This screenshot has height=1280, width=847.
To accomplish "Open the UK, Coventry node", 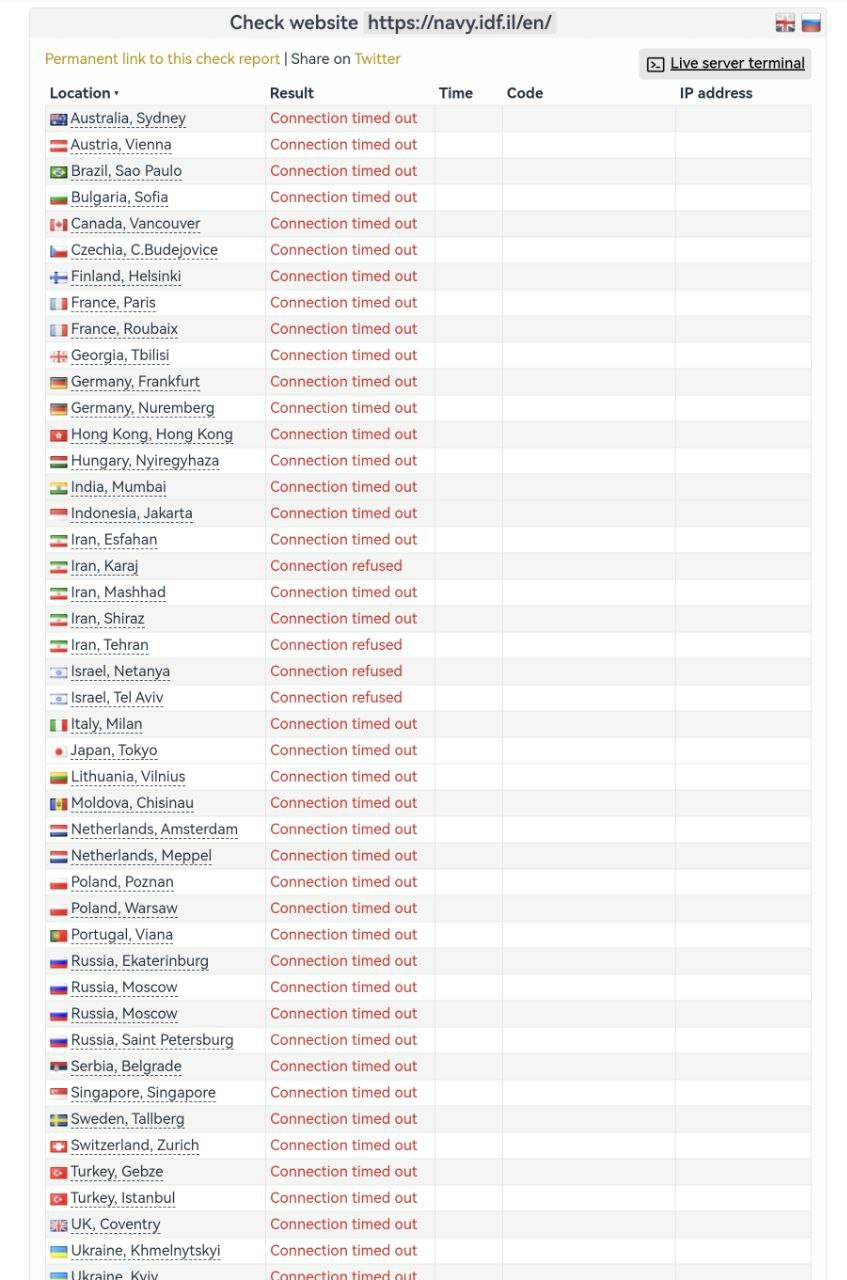I will tap(115, 1224).
